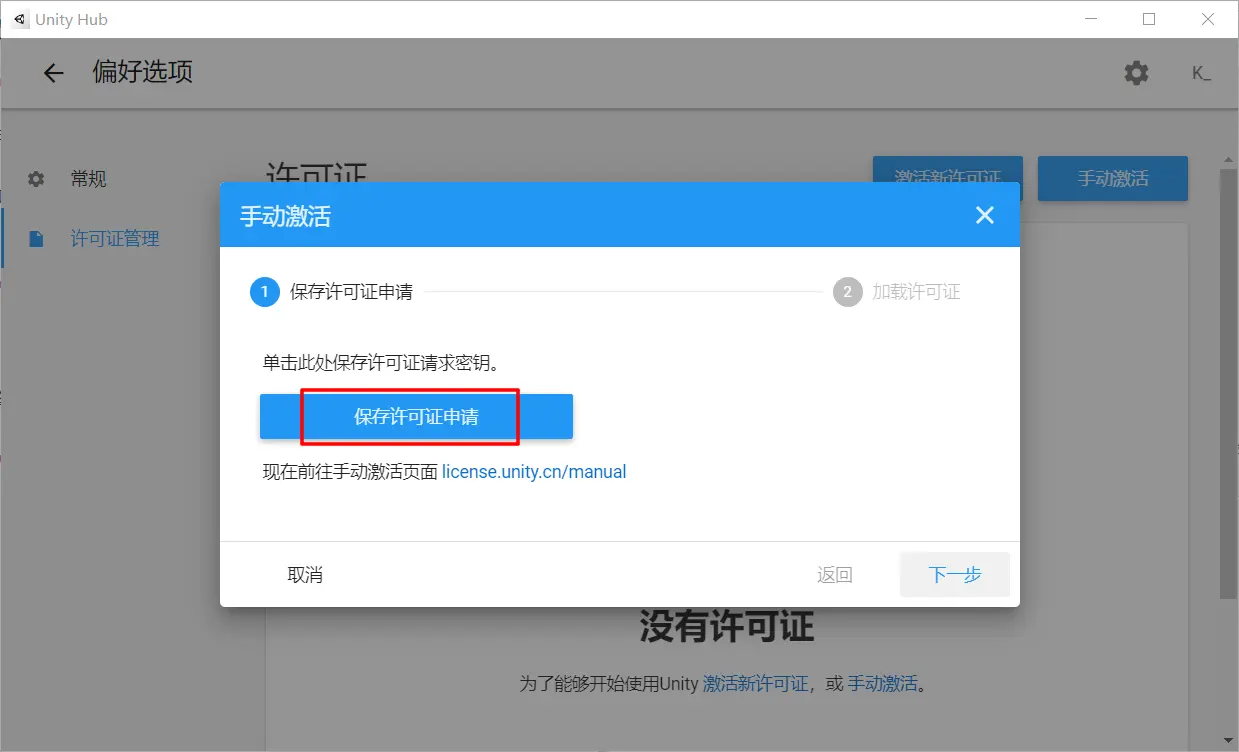
Task: Click the 保存许可证申请 button
Action: click(416, 417)
